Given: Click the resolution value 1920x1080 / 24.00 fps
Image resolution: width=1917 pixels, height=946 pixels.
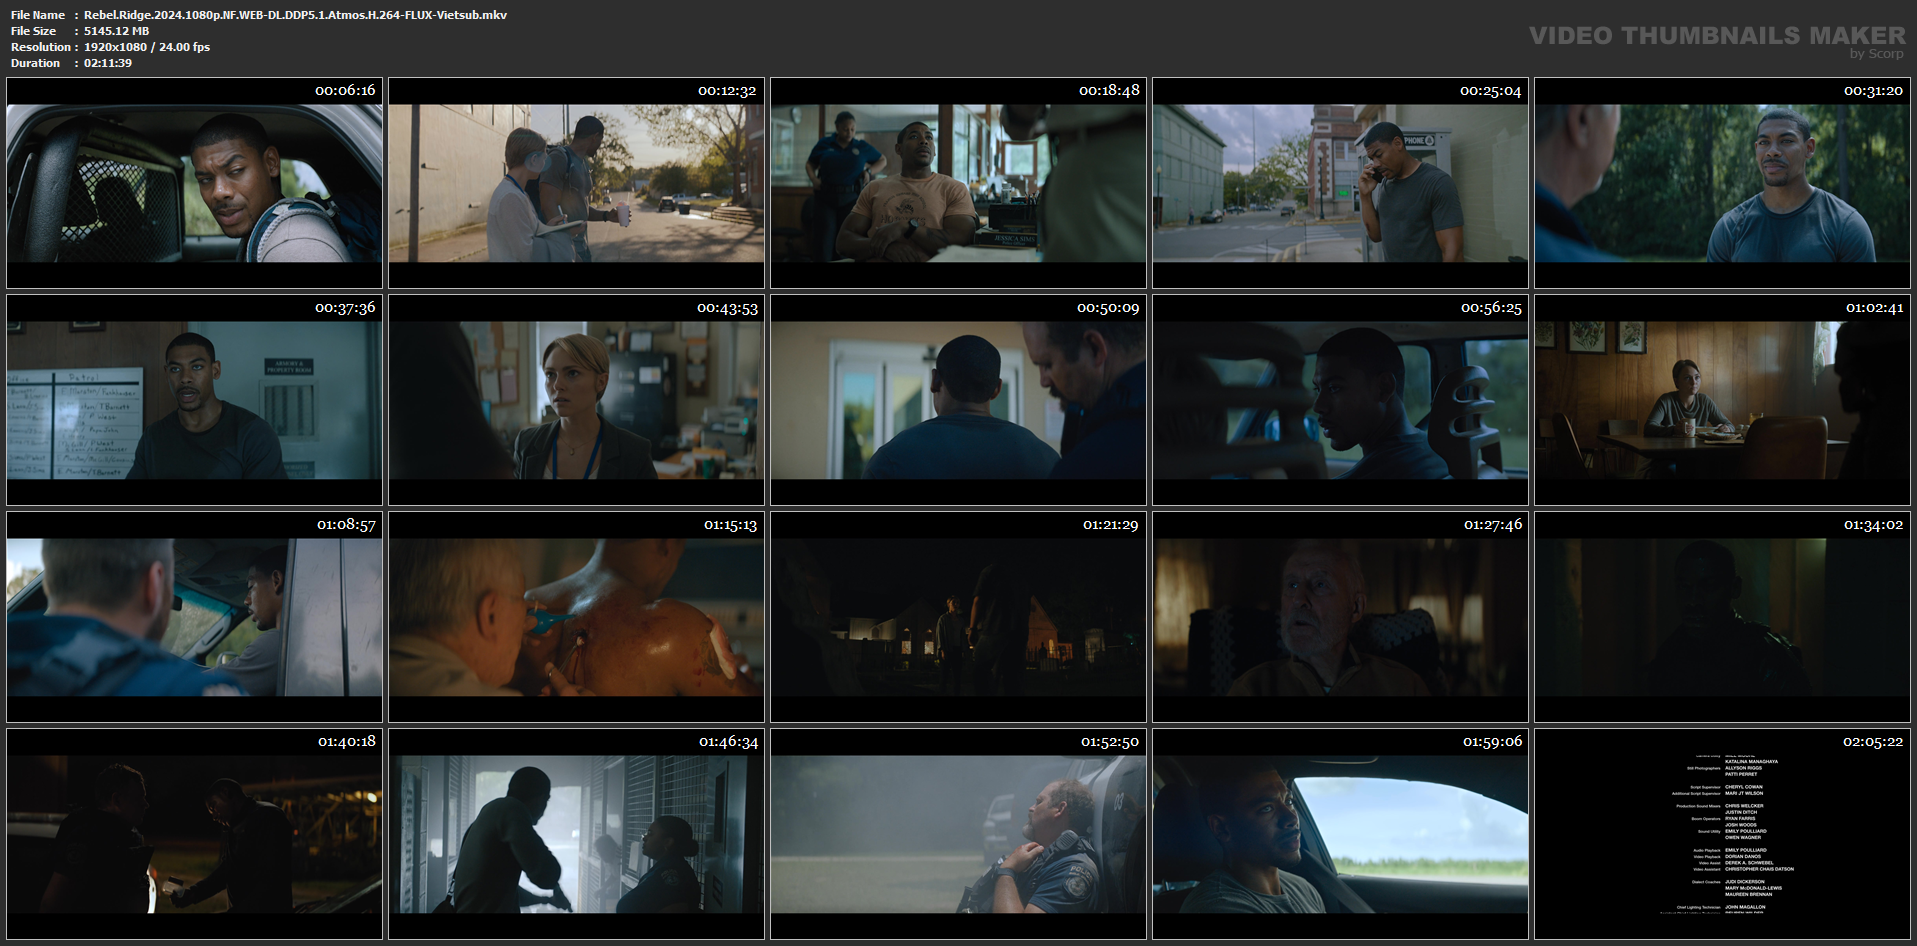Looking at the screenshot, I should point(147,47).
